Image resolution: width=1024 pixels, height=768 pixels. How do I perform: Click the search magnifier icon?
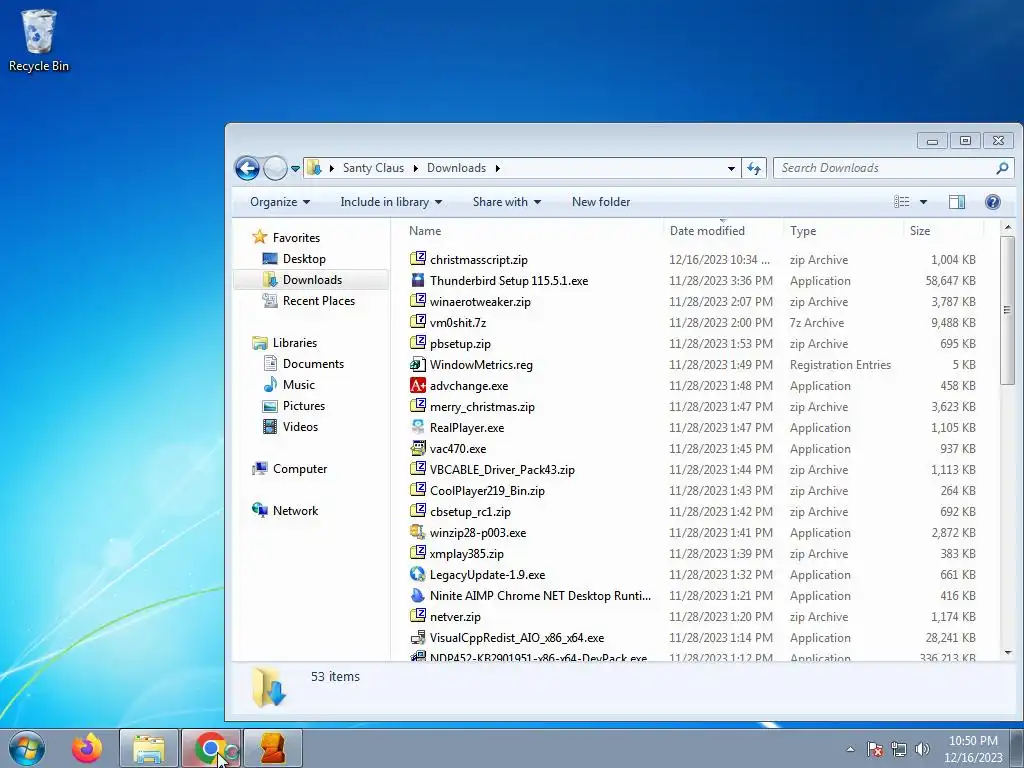[1002, 168]
